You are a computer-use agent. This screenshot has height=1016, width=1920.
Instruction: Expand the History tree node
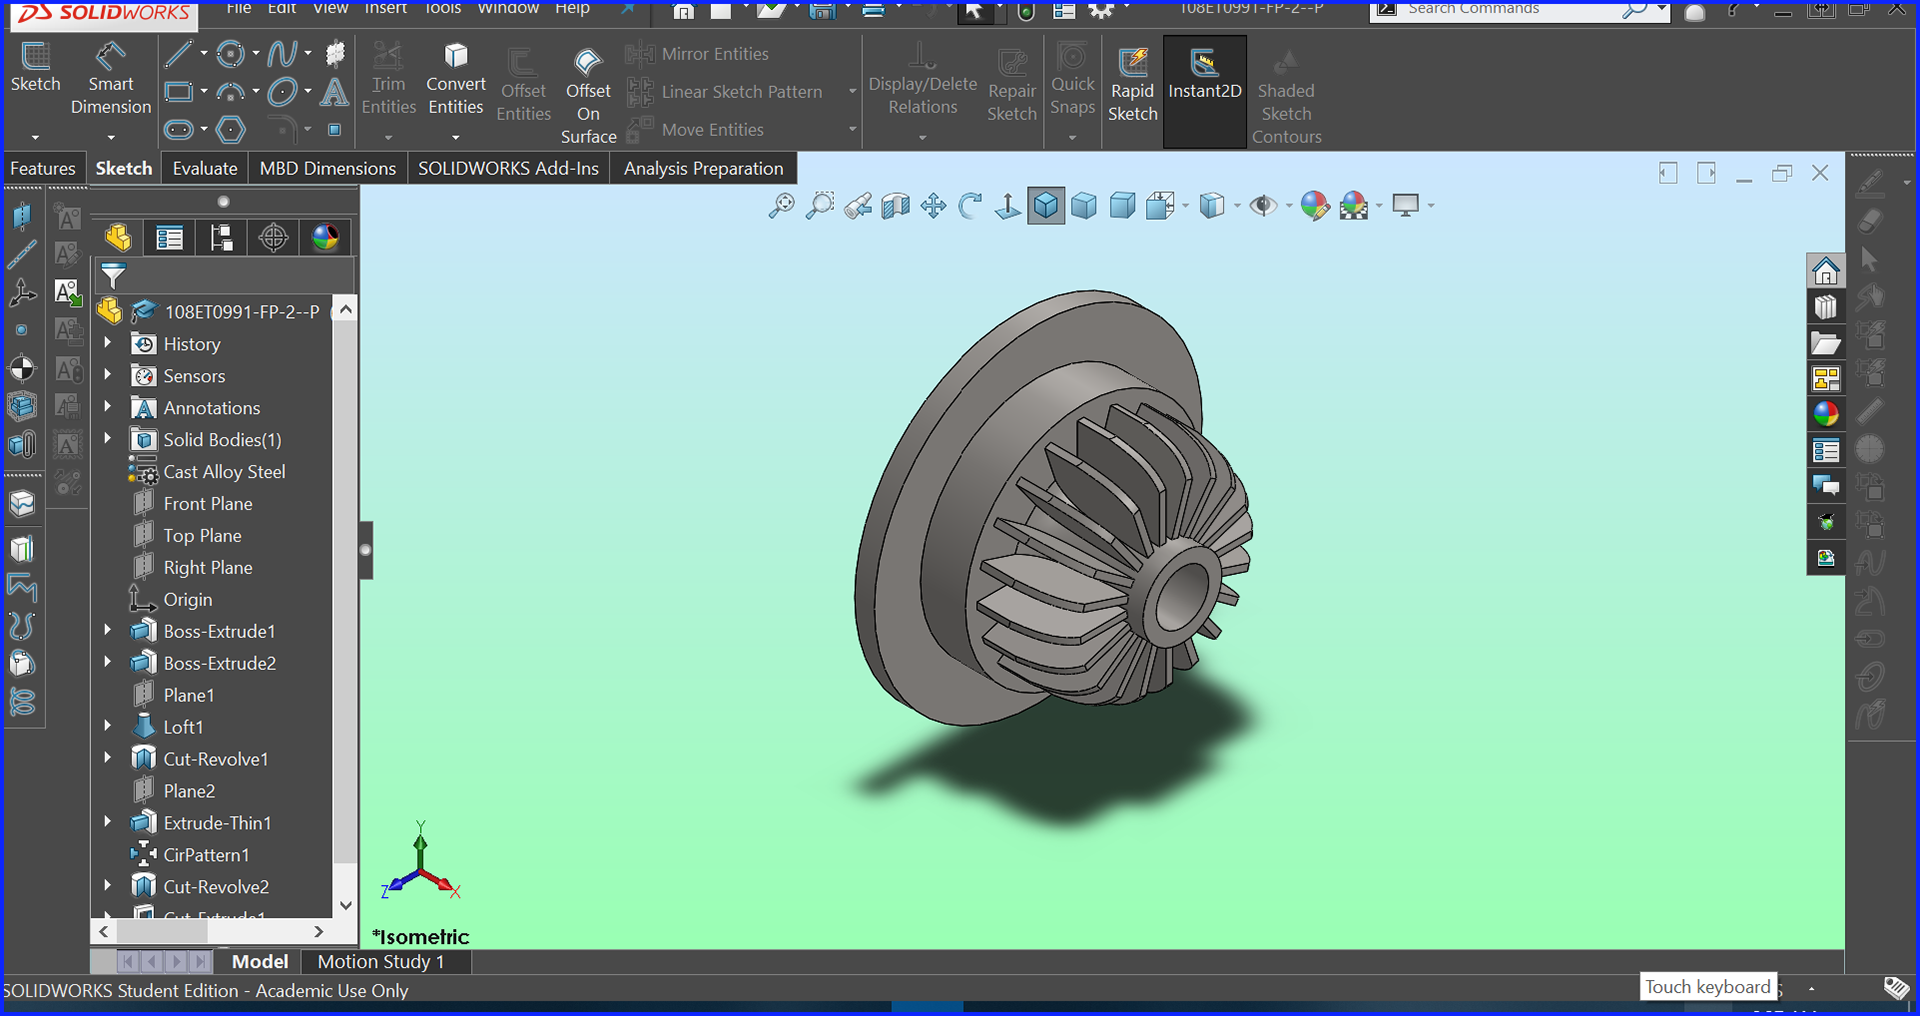point(108,343)
